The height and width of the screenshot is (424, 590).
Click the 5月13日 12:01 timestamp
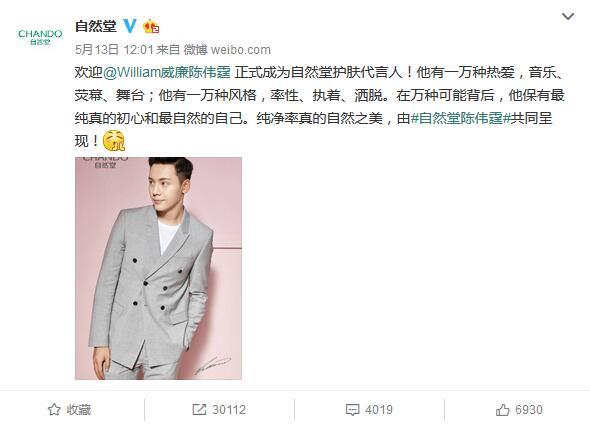click(x=114, y=50)
